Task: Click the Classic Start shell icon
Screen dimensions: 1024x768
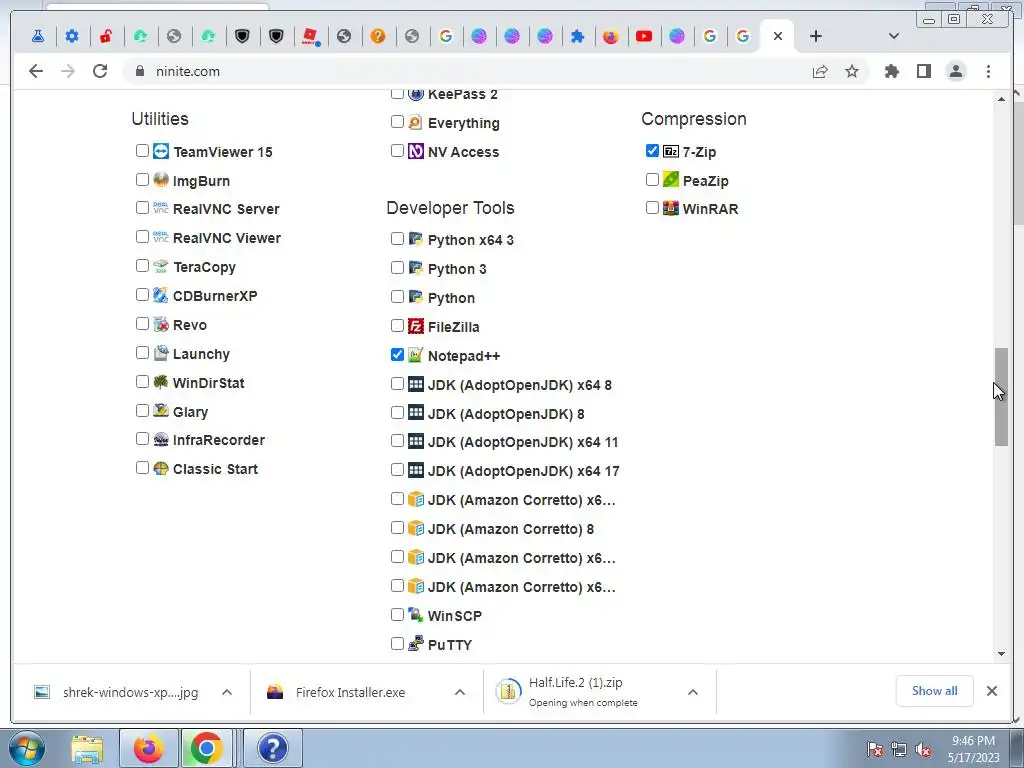Action: [x=161, y=468]
